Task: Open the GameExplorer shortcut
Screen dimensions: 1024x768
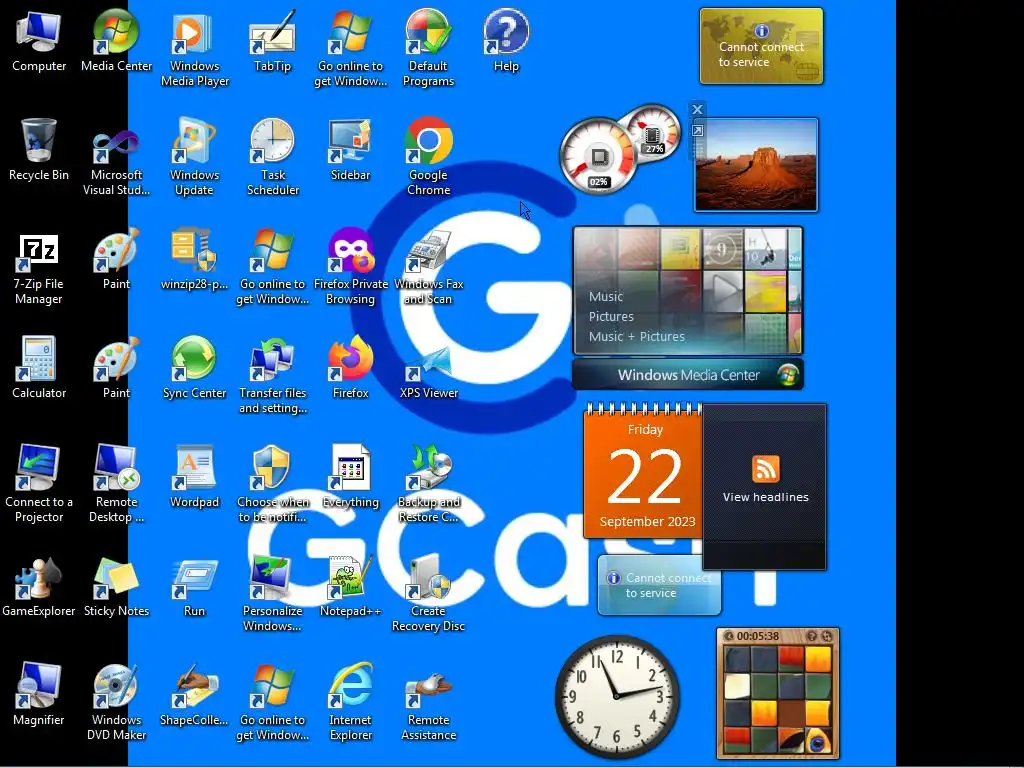Action: [39, 586]
